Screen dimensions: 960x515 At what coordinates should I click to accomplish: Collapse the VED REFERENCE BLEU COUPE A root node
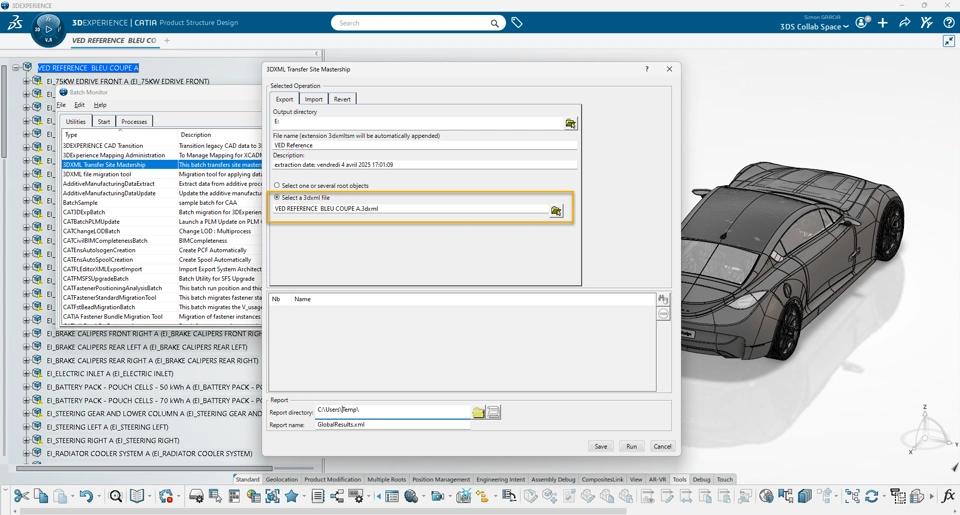[16, 68]
